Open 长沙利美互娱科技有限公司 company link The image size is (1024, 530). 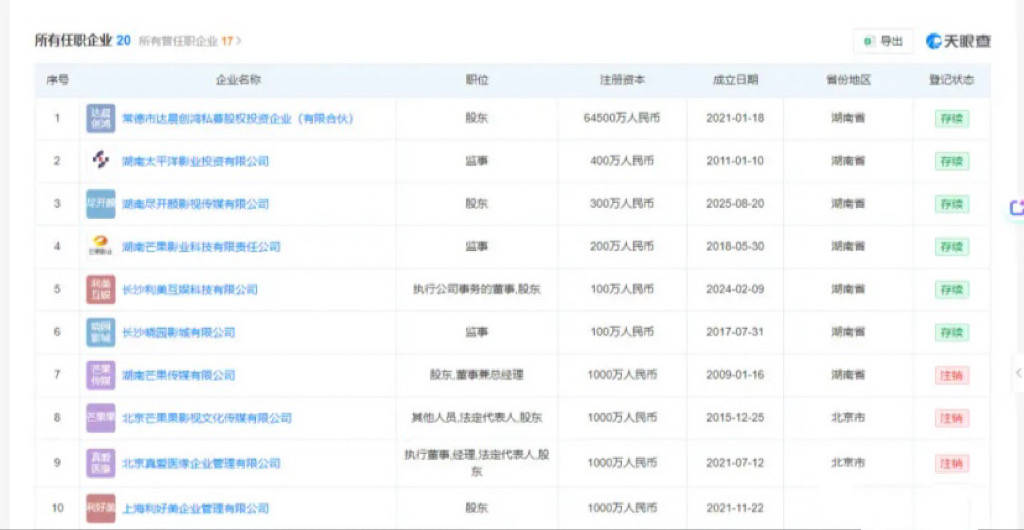[x=189, y=290]
